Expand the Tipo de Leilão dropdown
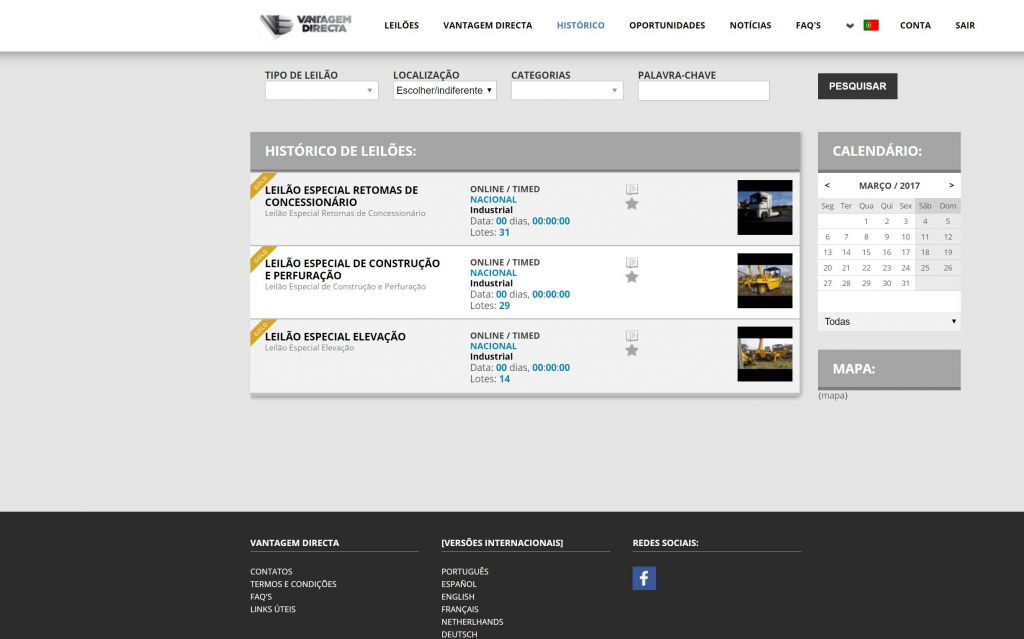The height and width of the screenshot is (639, 1024). (321, 91)
